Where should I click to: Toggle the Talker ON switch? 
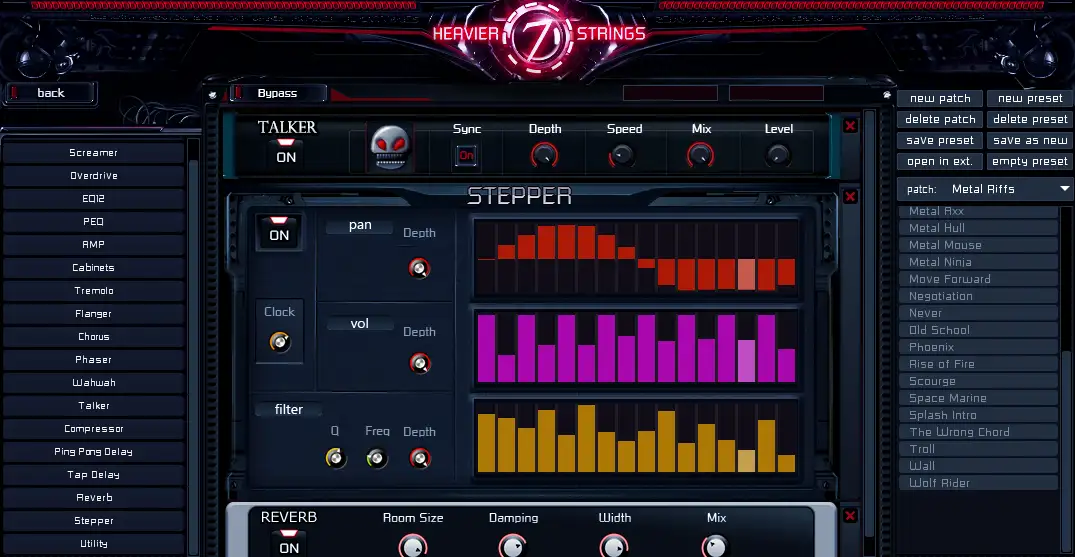point(286,153)
